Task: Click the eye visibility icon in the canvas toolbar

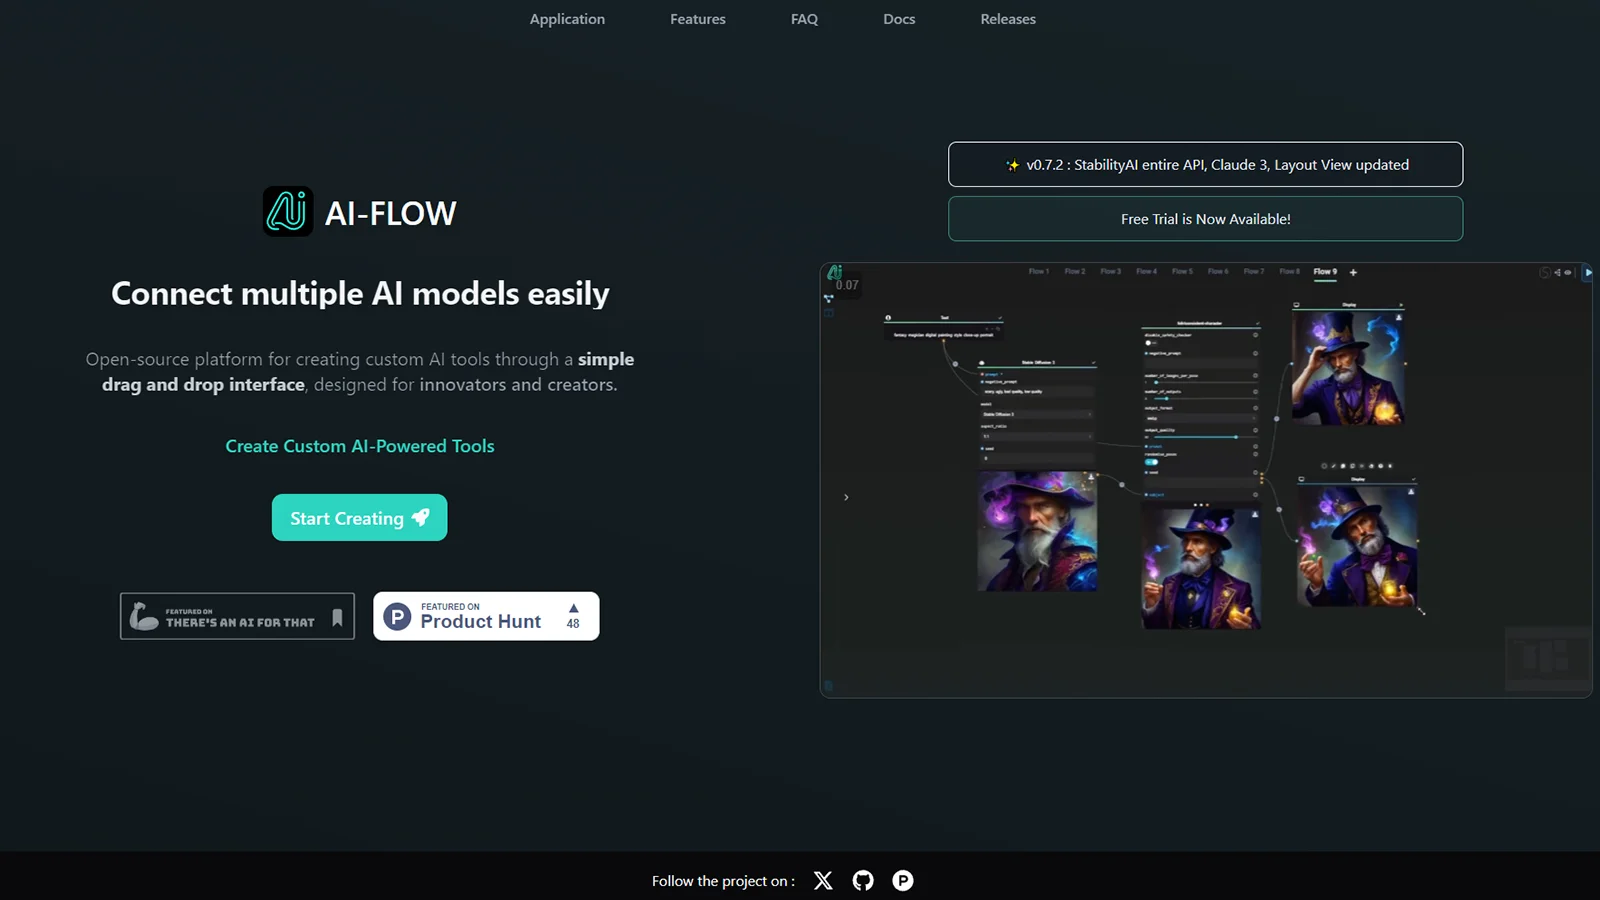Action: point(1568,274)
